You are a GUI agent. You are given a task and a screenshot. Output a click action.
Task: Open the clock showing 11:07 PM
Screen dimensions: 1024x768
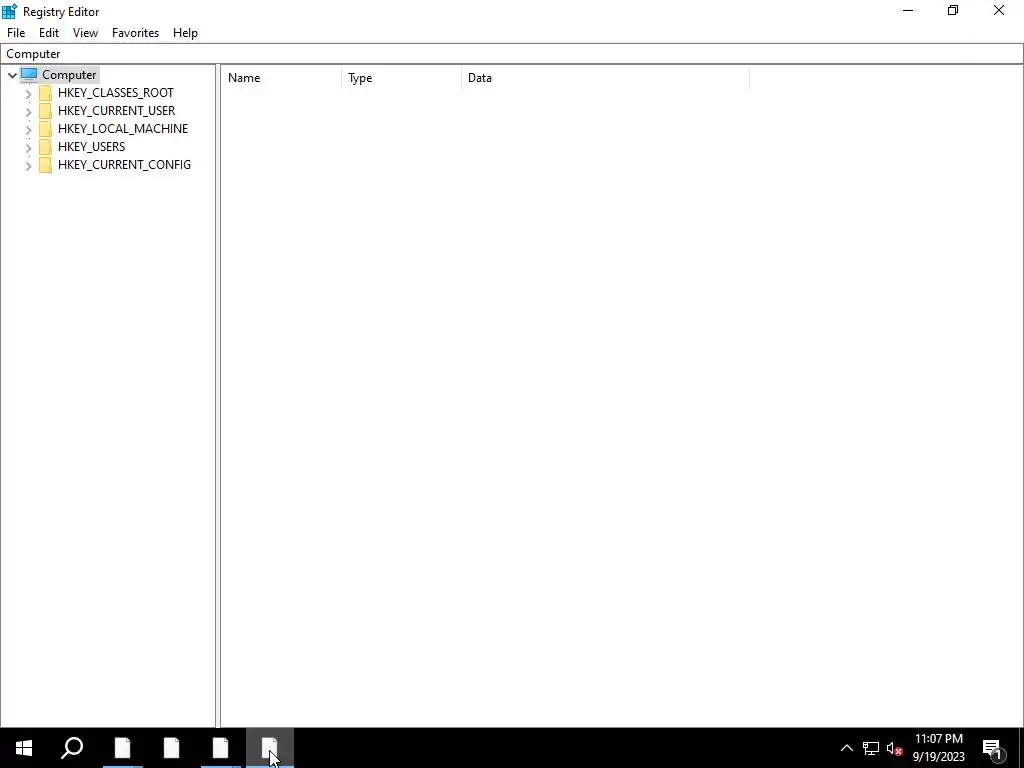[938, 748]
